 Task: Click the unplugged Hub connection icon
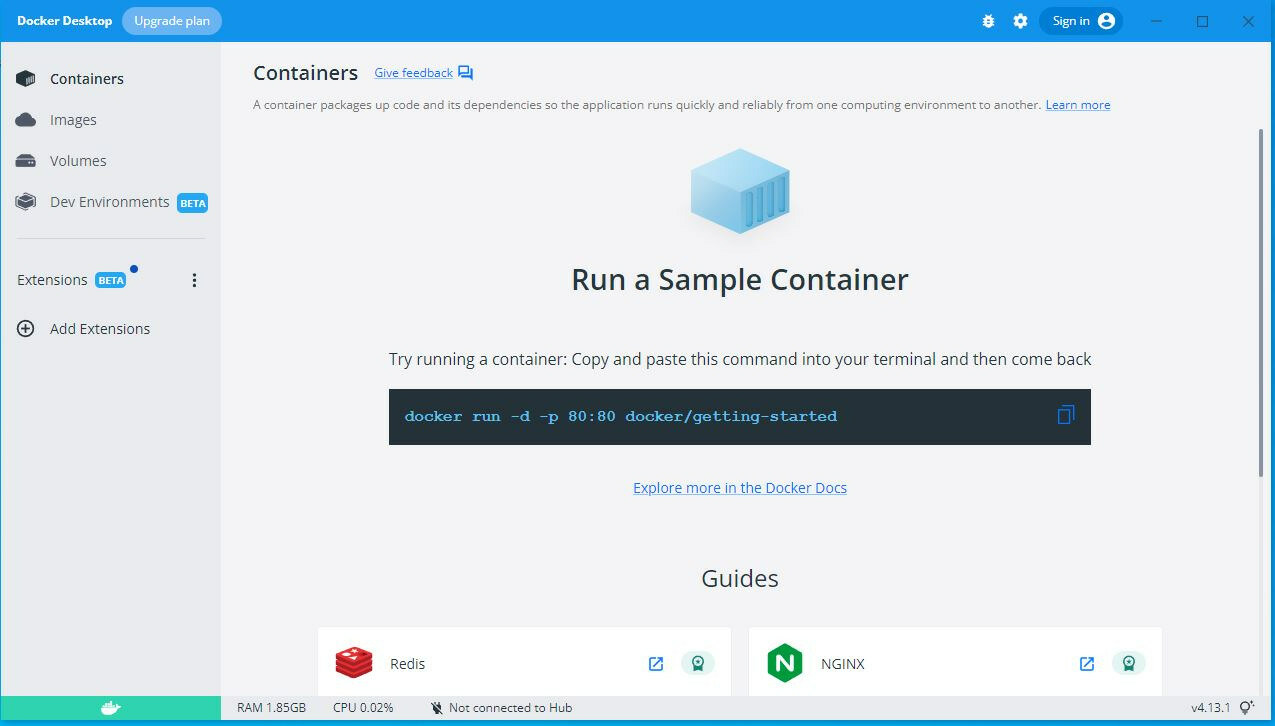coord(437,708)
